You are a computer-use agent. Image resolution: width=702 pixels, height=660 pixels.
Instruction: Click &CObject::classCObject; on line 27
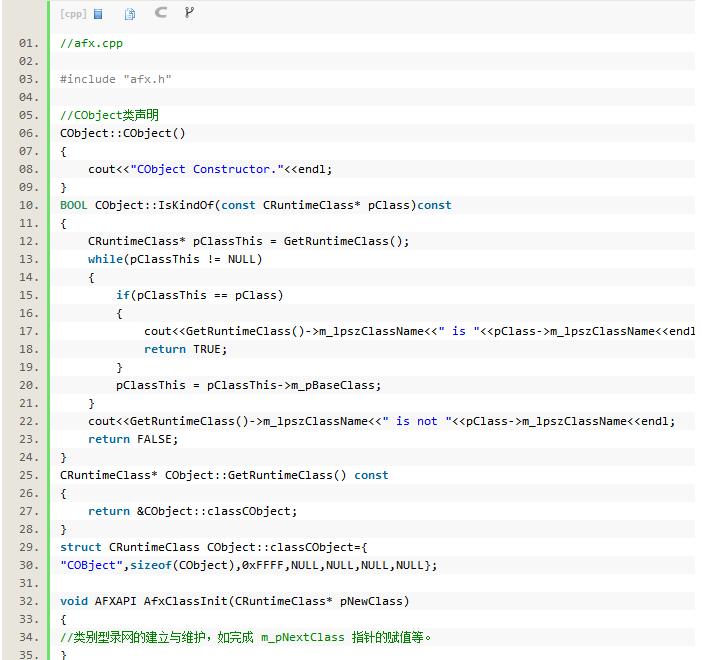[x=217, y=511]
